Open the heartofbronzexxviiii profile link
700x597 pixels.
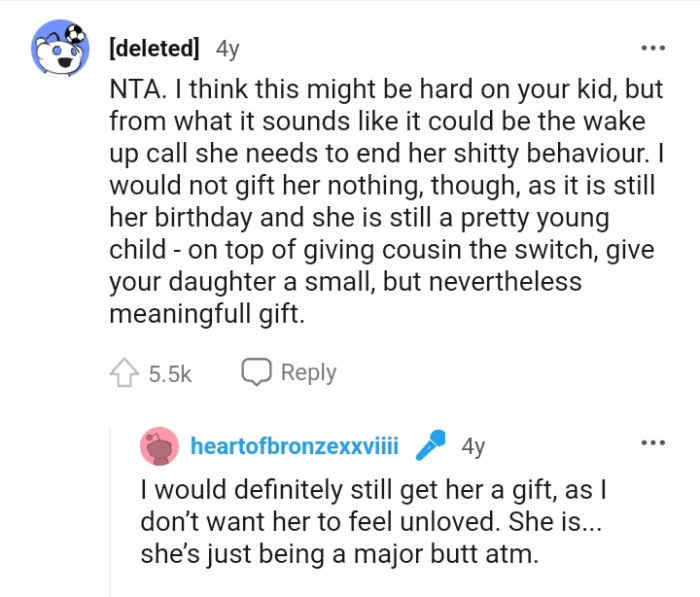point(294,446)
